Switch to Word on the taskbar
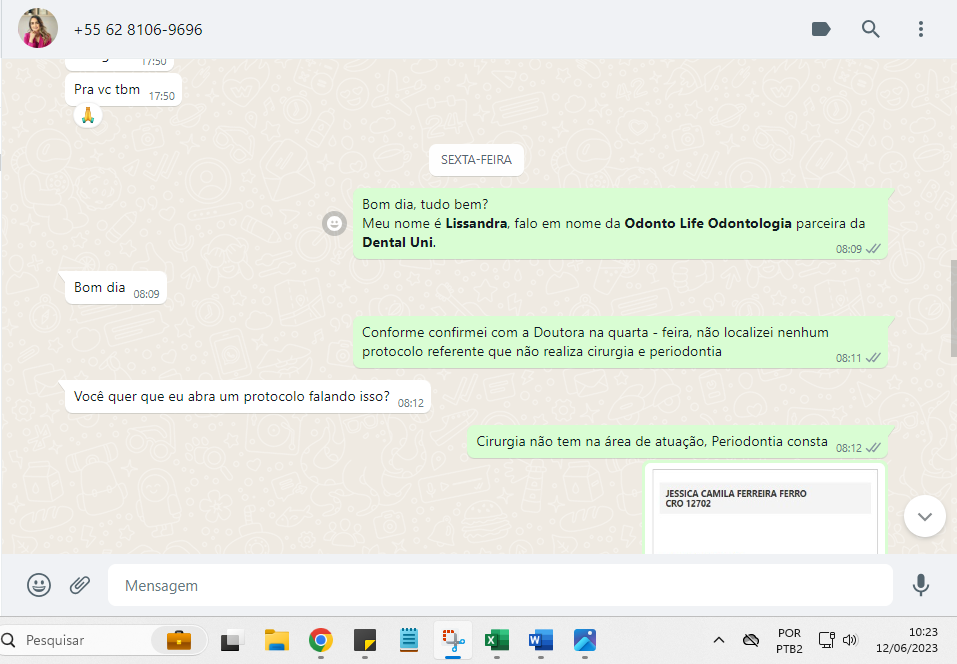The image size is (957, 664). tap(541, 640)
